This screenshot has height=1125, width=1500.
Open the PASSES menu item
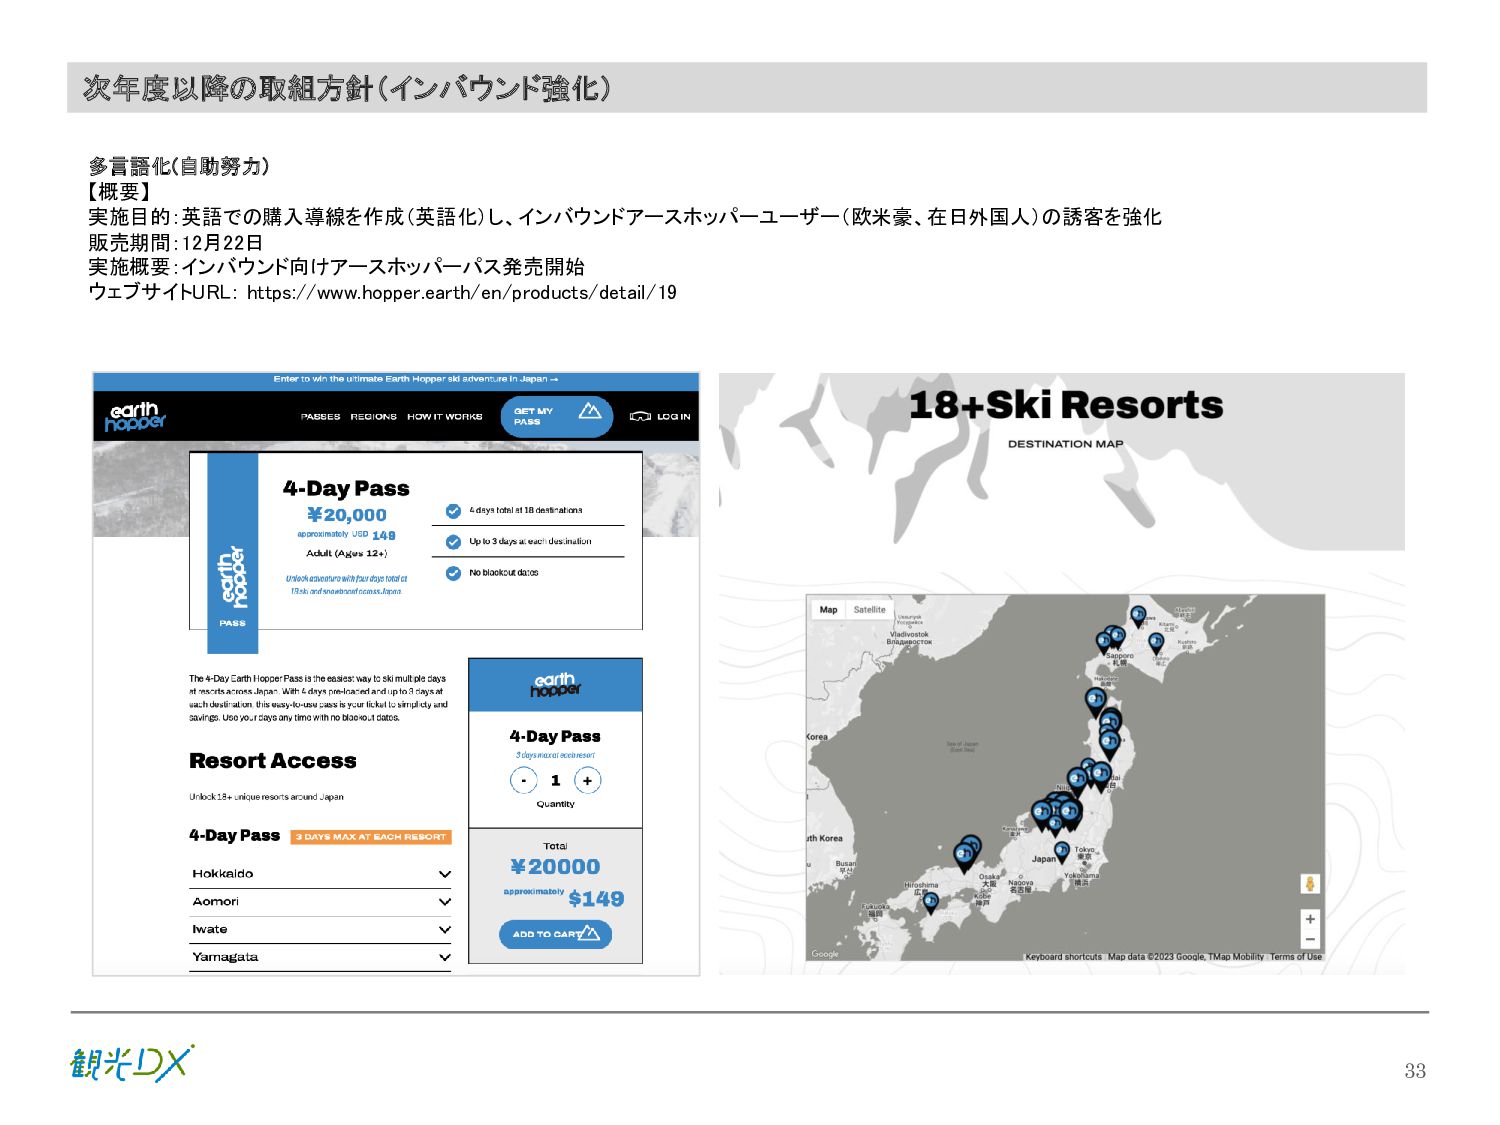(x=320, y=417)
